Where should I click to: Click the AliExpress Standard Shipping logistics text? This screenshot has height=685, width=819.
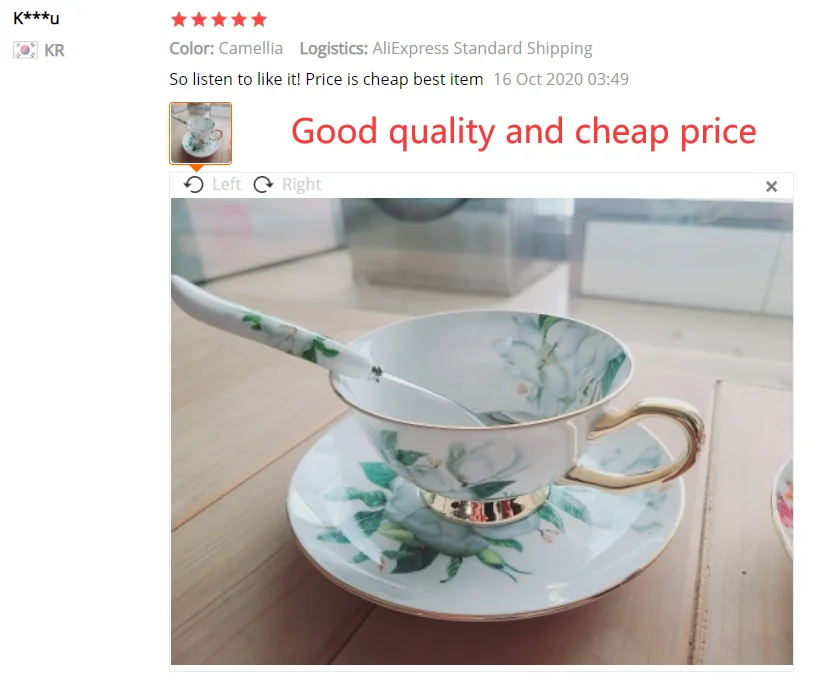pyautogui.click(x=482, y=49)
